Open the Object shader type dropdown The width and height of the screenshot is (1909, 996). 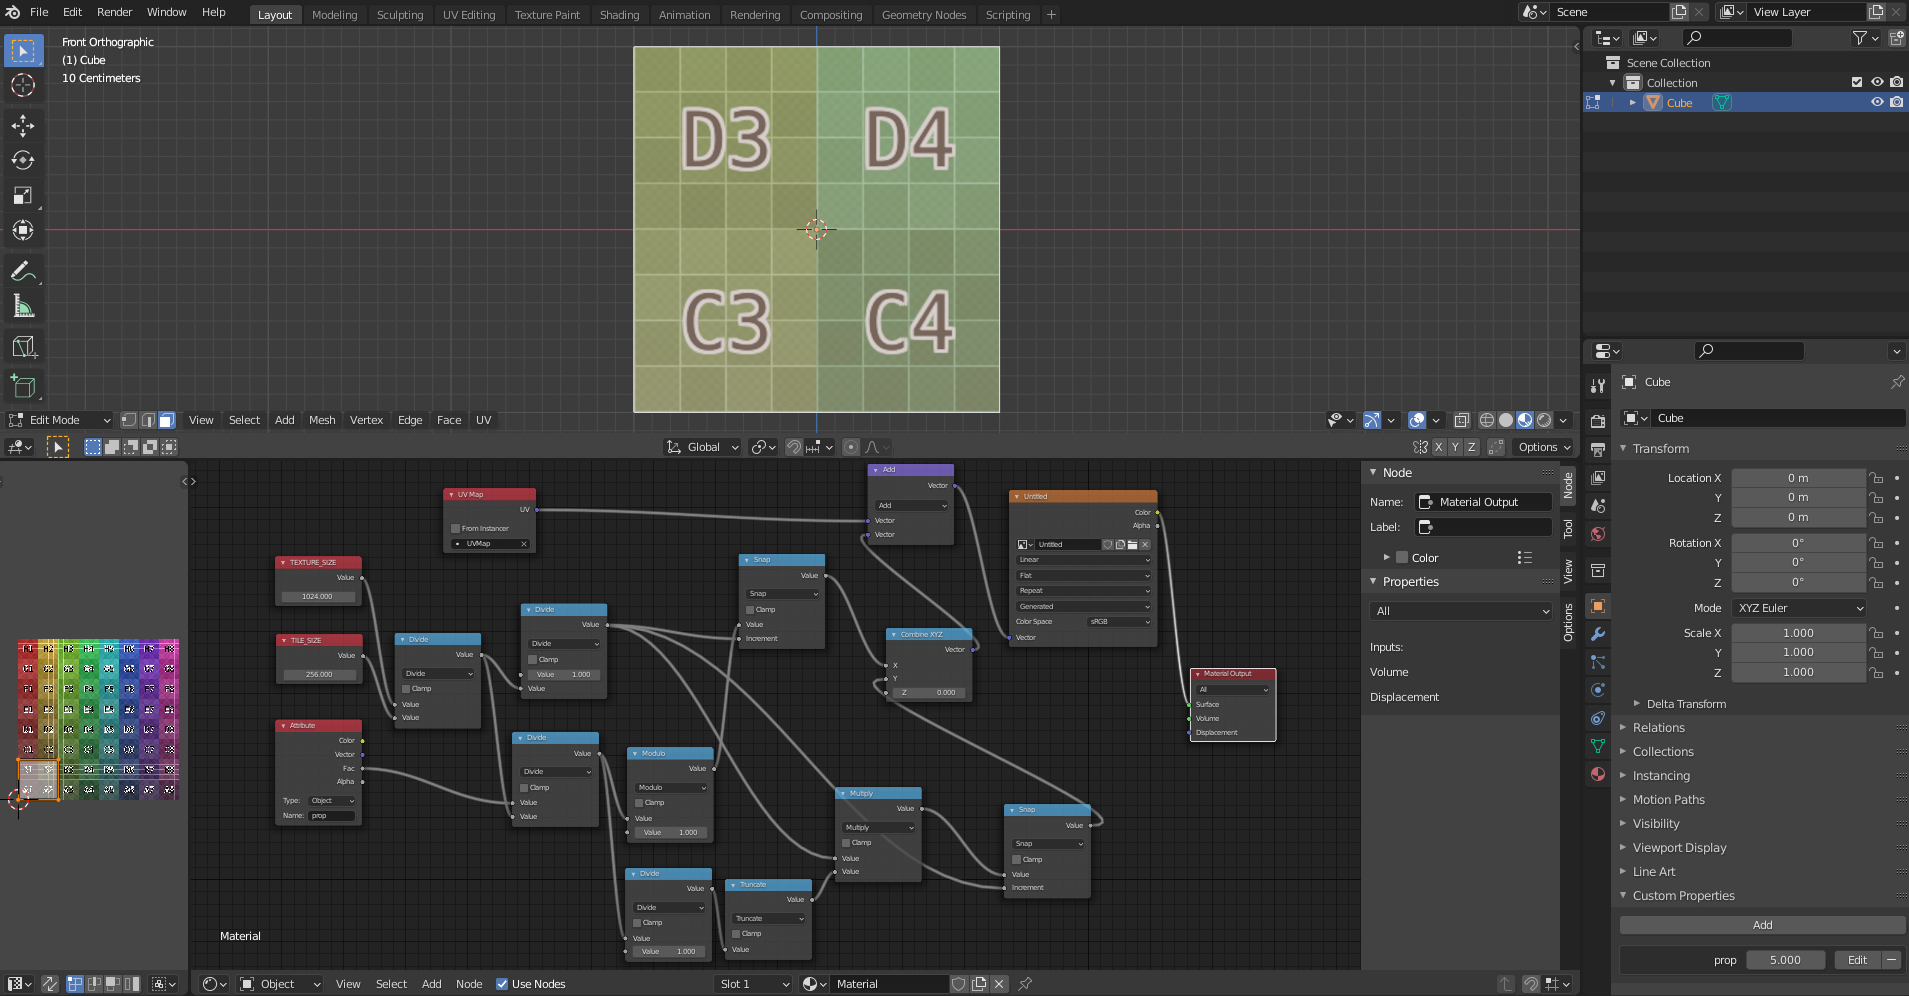point(279,984)
